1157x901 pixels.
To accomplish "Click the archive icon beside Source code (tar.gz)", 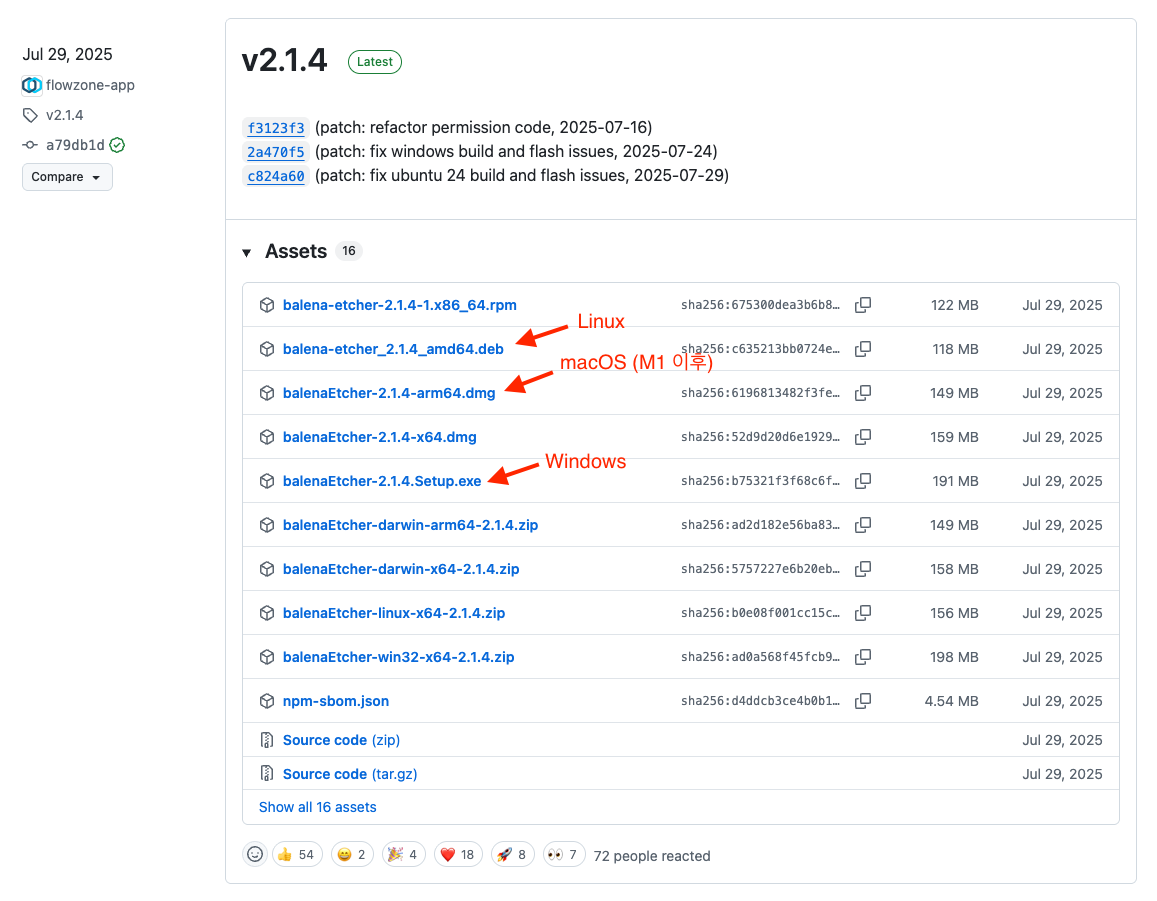I will point(267,774).
